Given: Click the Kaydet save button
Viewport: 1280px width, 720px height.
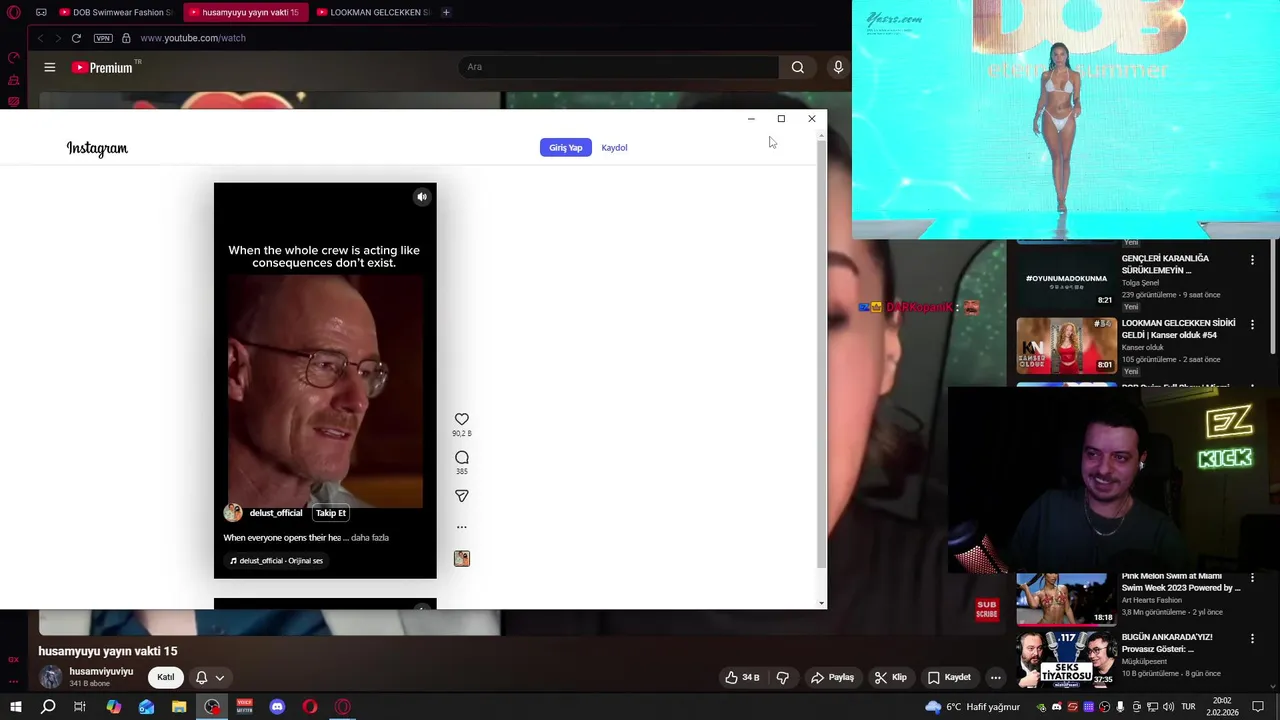Looking at the screenshot, I should [949, 677].
